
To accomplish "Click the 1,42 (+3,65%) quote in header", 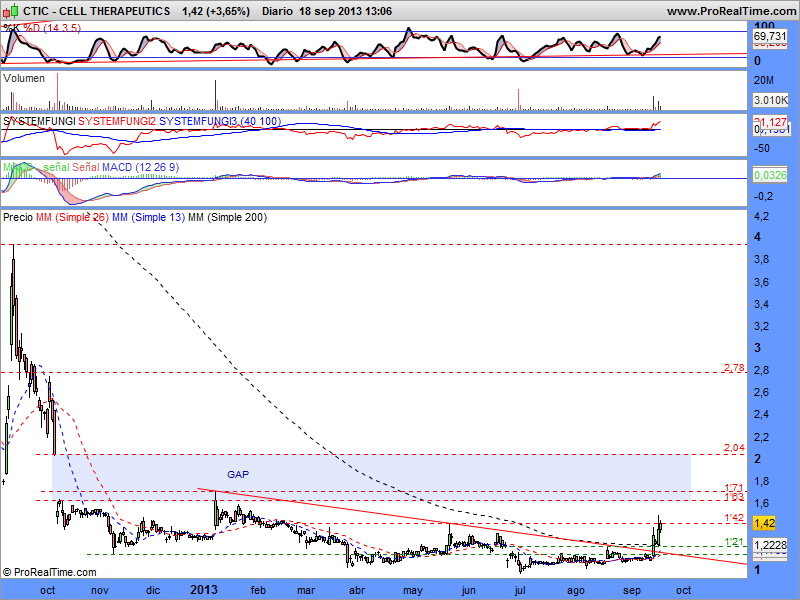I will pos(216,11).
